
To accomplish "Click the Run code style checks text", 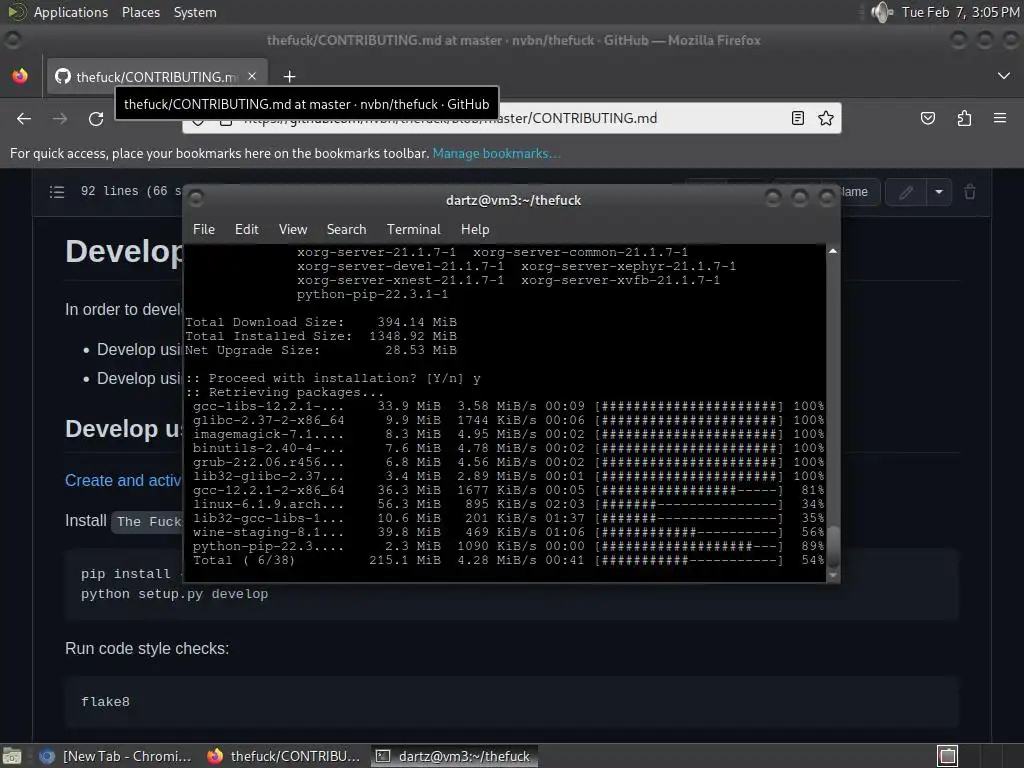I will 147,648.
